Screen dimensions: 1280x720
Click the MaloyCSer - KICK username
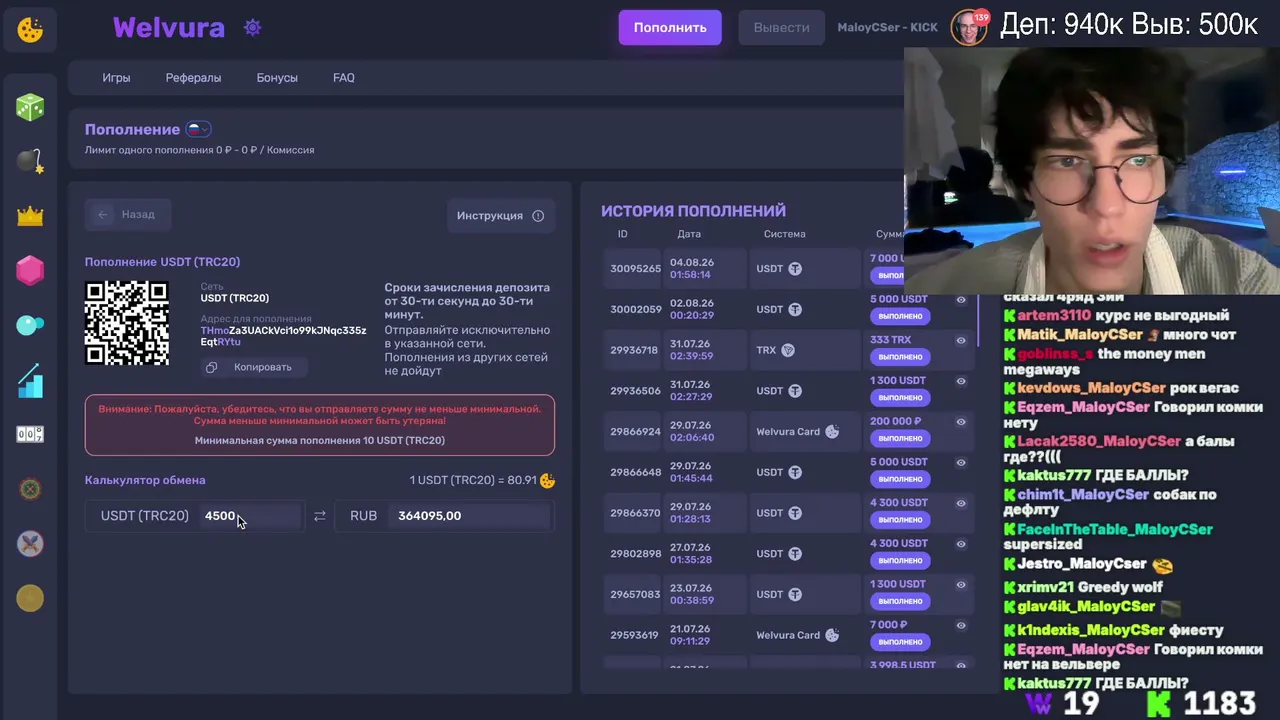888,28
